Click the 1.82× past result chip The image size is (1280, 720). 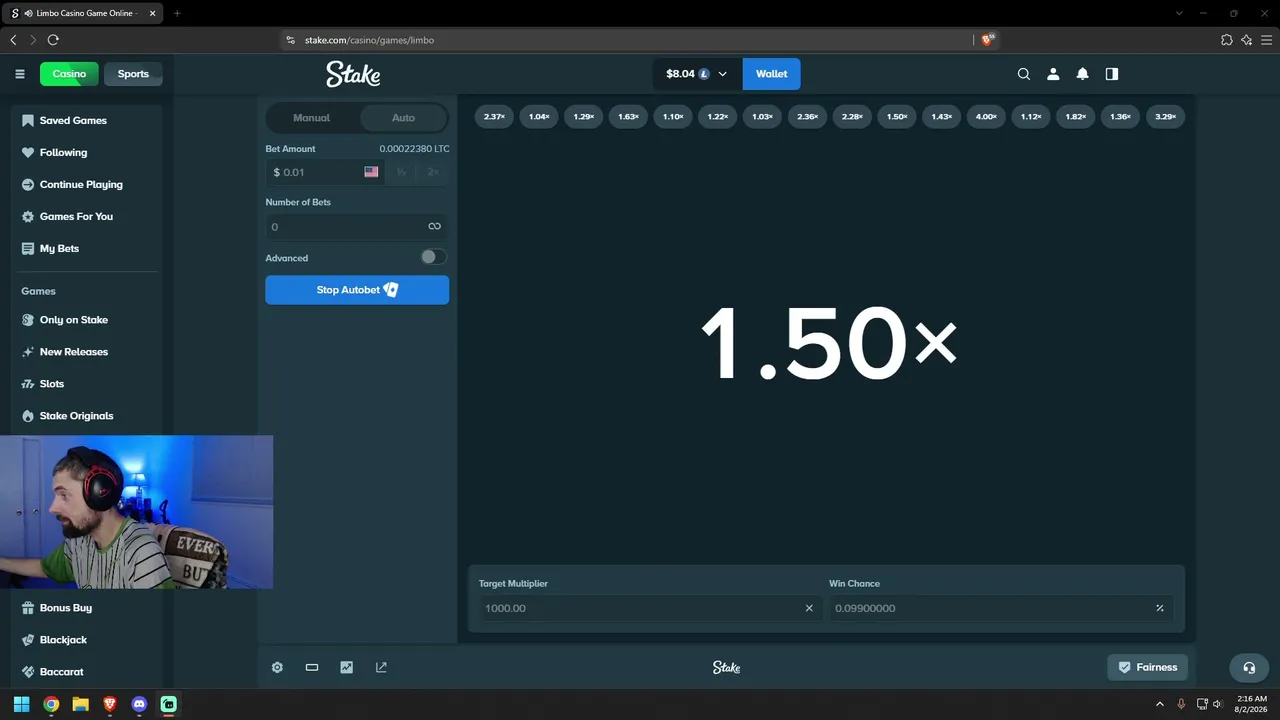[x=1076, y=117]
